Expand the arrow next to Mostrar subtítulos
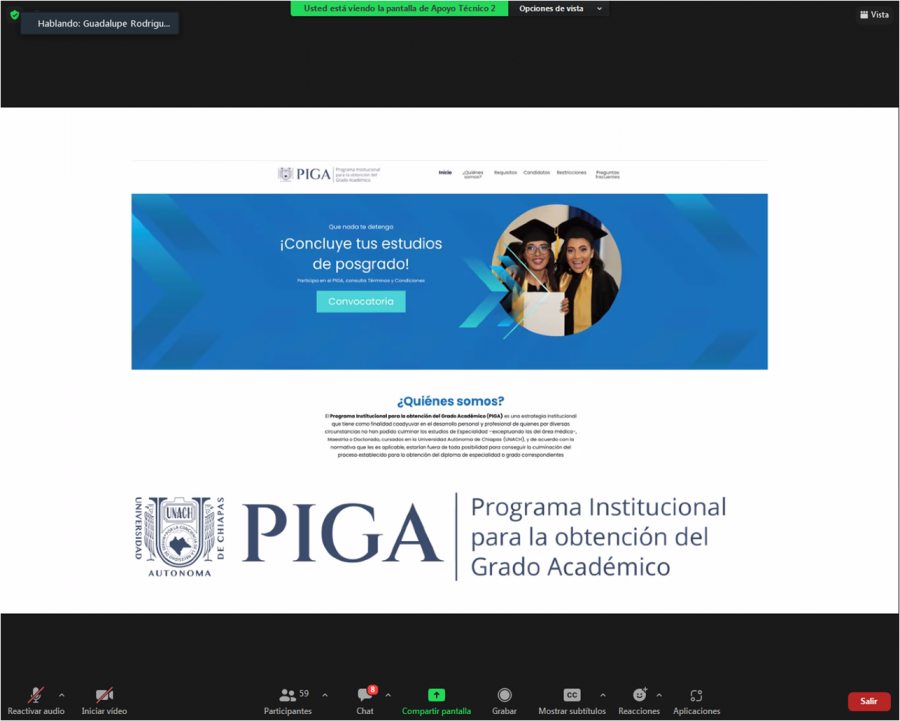900x721 pixels. click(603, 695)
